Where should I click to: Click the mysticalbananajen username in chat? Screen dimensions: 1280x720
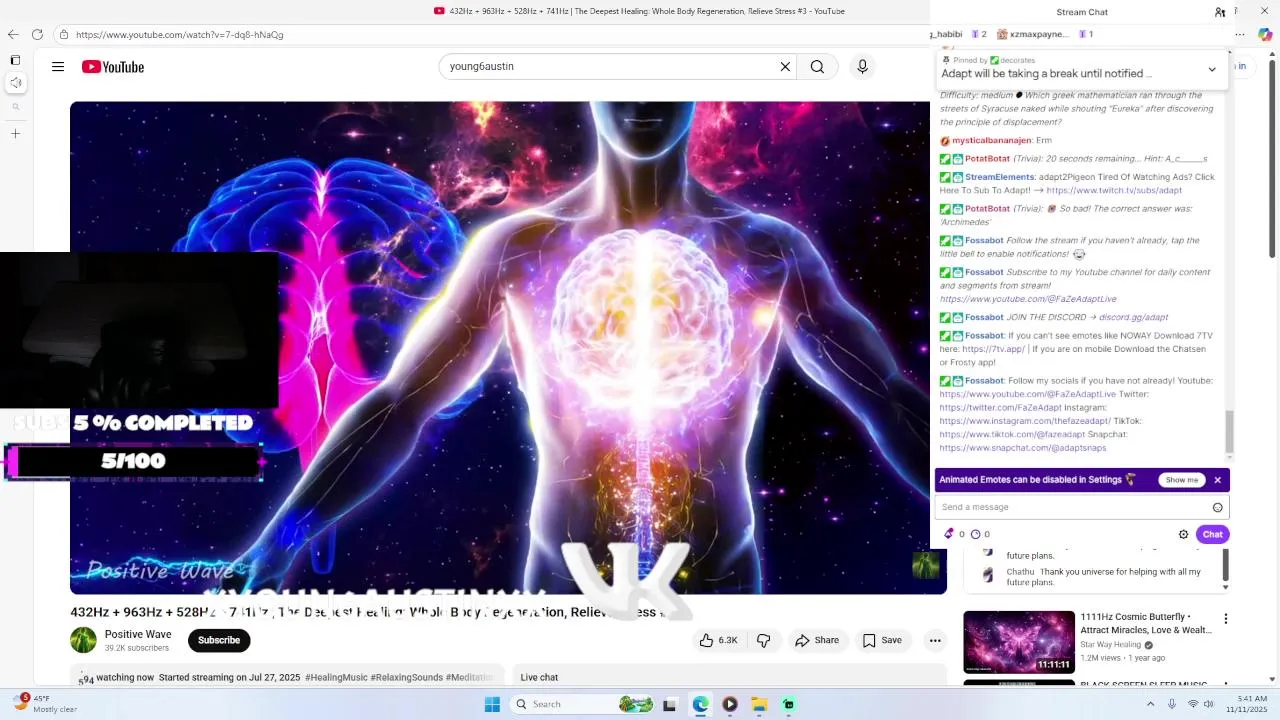(991, 141)
